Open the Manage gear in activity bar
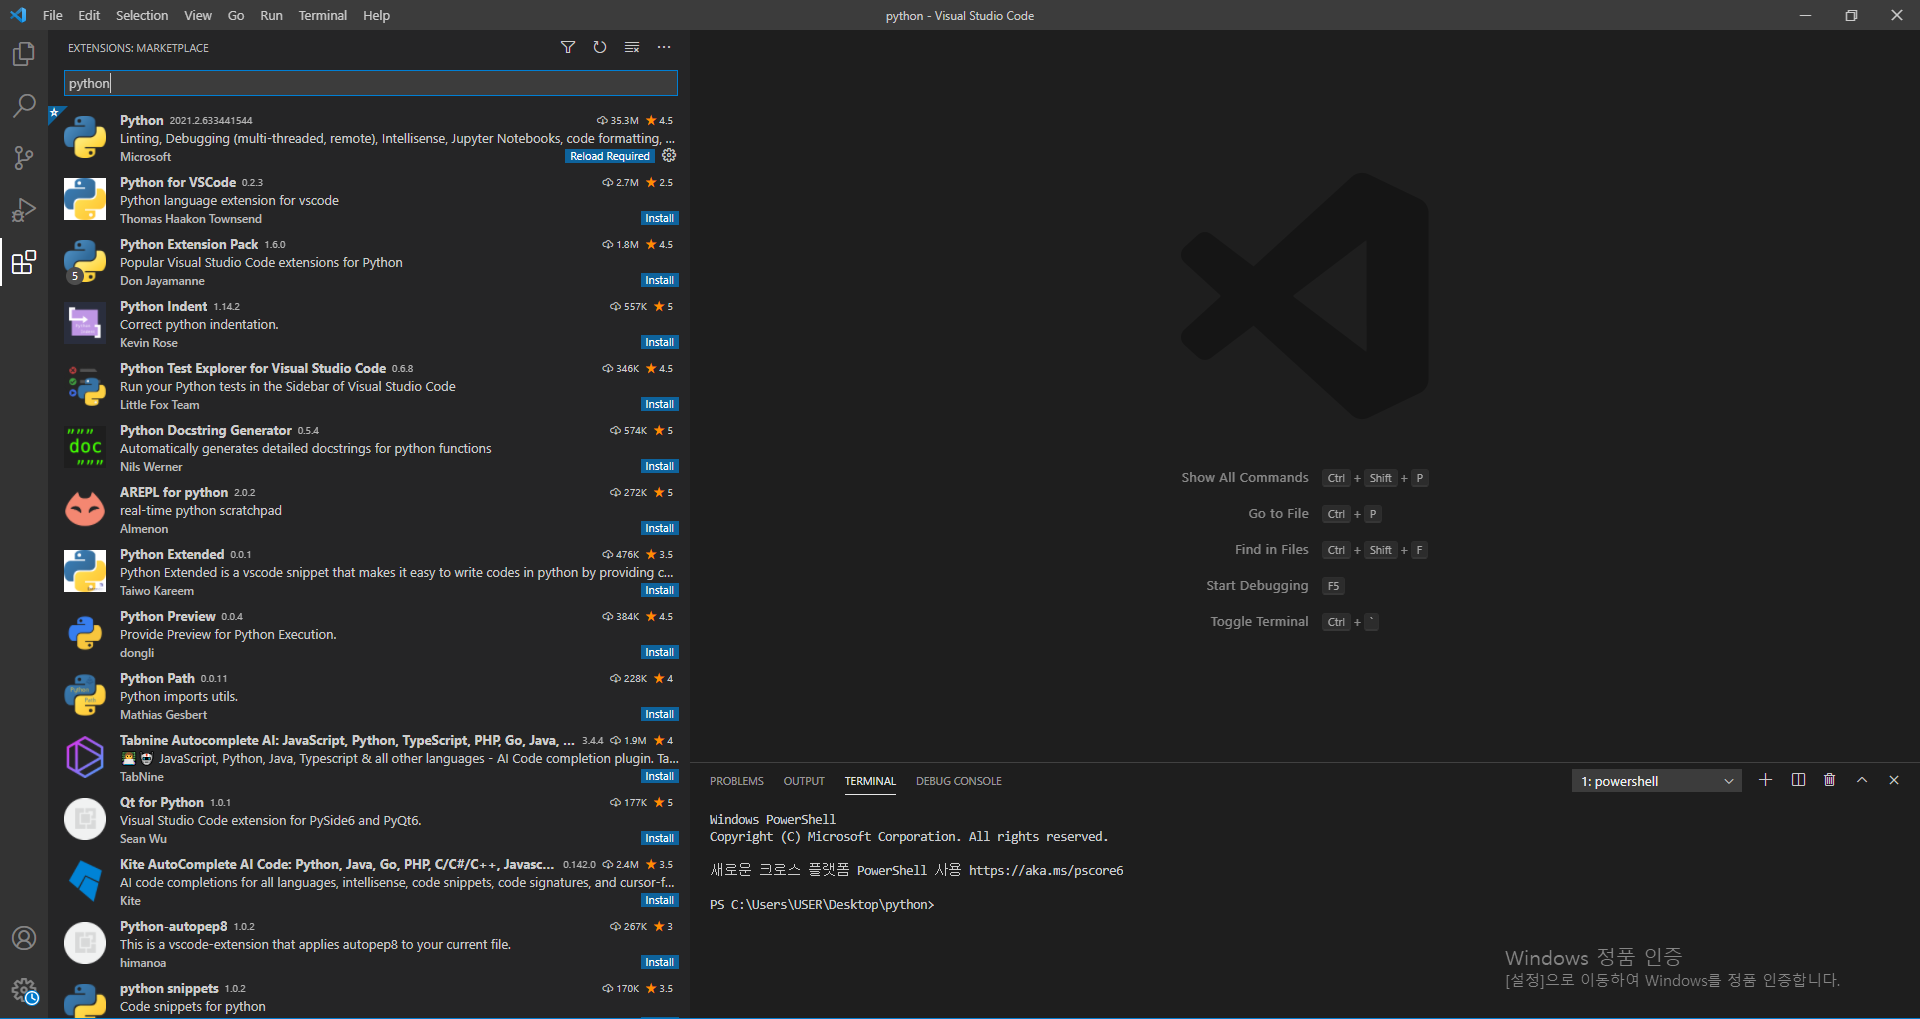The height and width of the screenshot is (1019, 1920). (x=24, y=991)
